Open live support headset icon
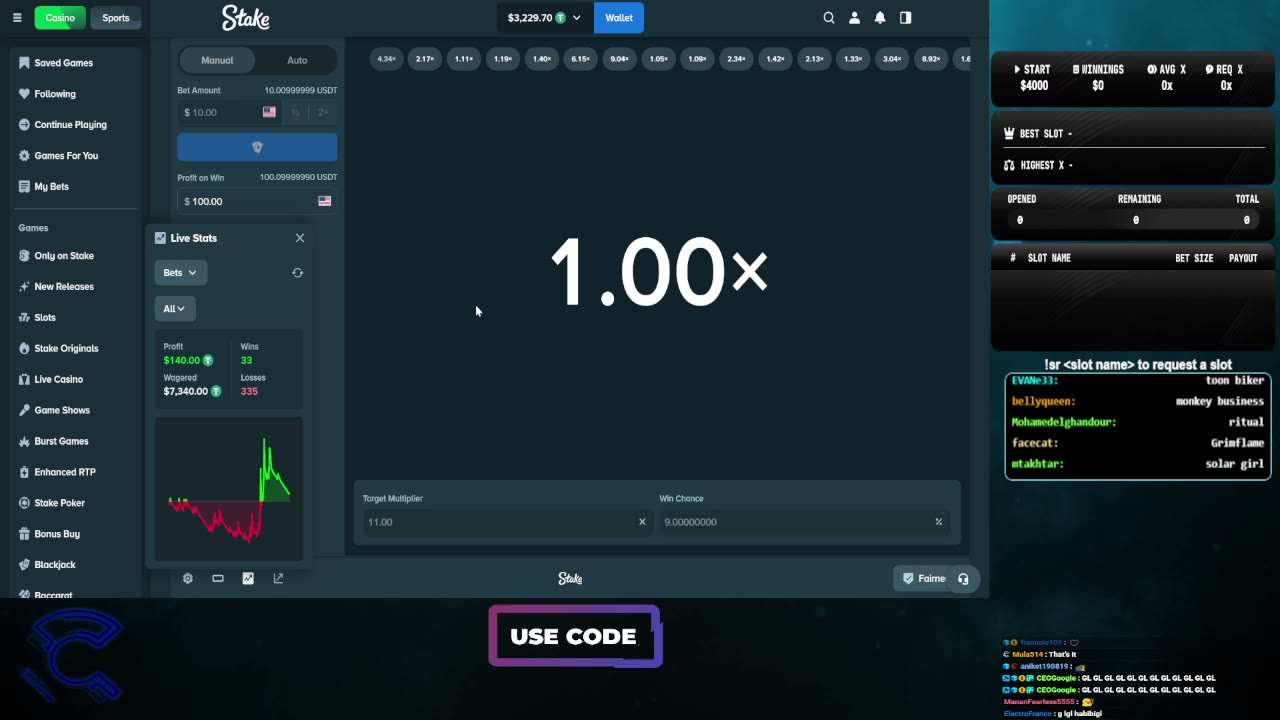This screenshot has width=1280, height=720. point(963,578)
